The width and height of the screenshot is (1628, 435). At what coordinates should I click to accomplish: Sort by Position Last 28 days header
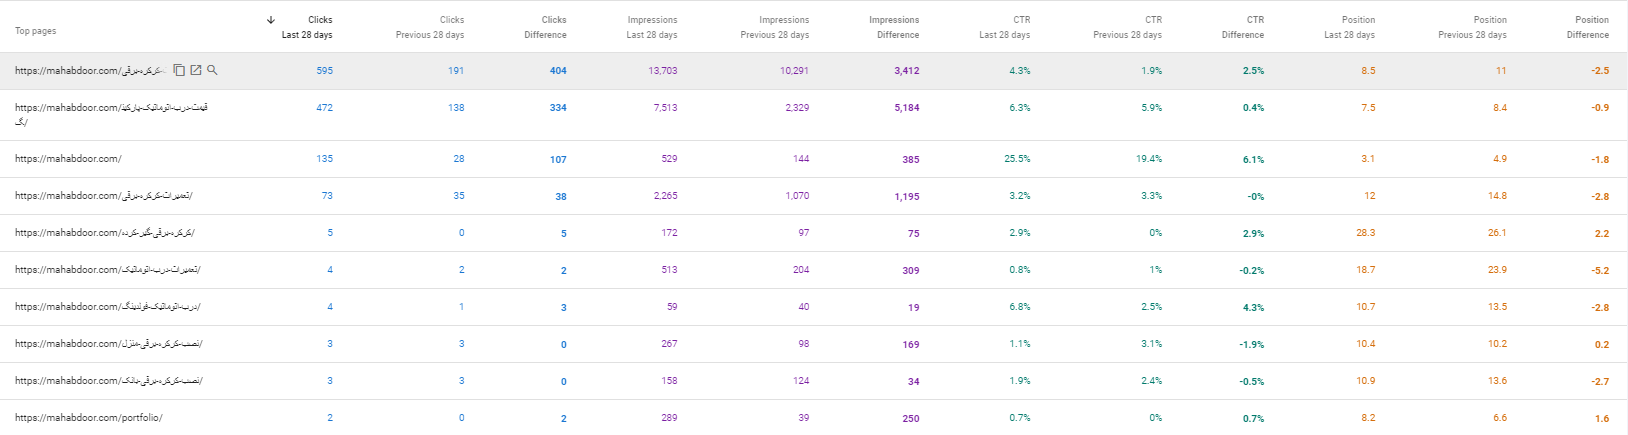[1350, 27]
